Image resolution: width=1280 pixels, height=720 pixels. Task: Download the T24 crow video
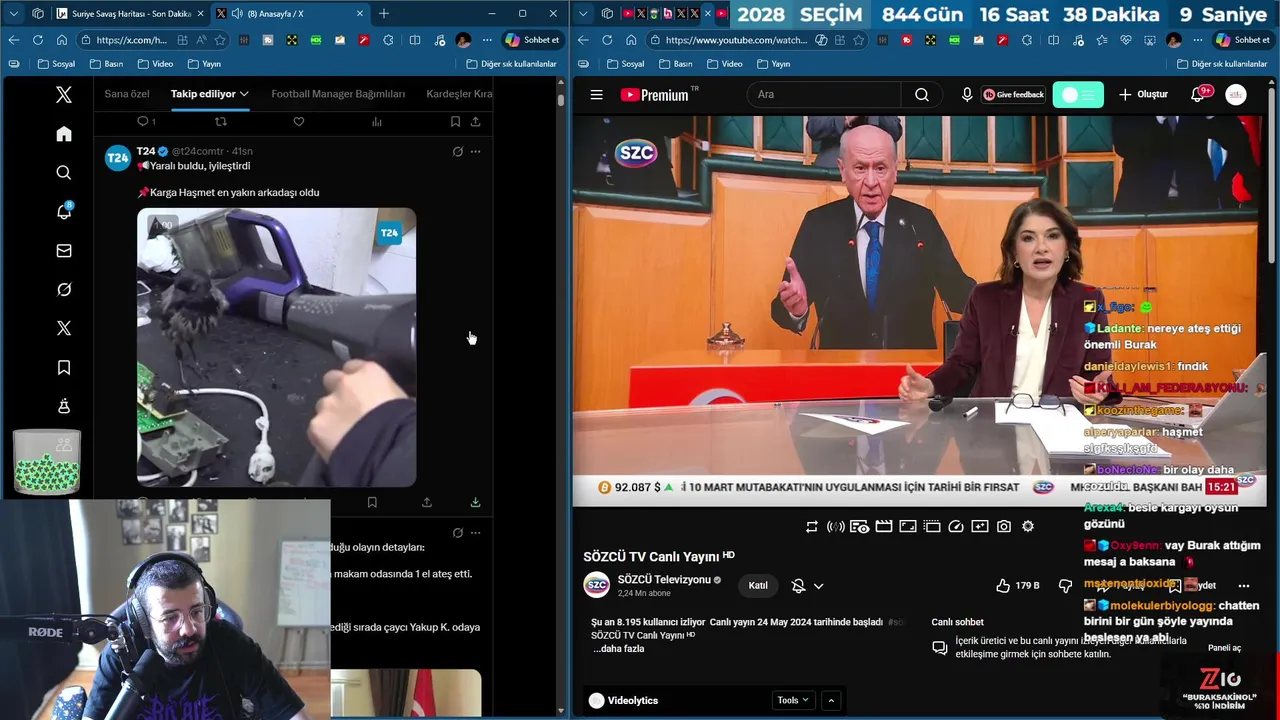pyautogui.click(x=475, y=502)
